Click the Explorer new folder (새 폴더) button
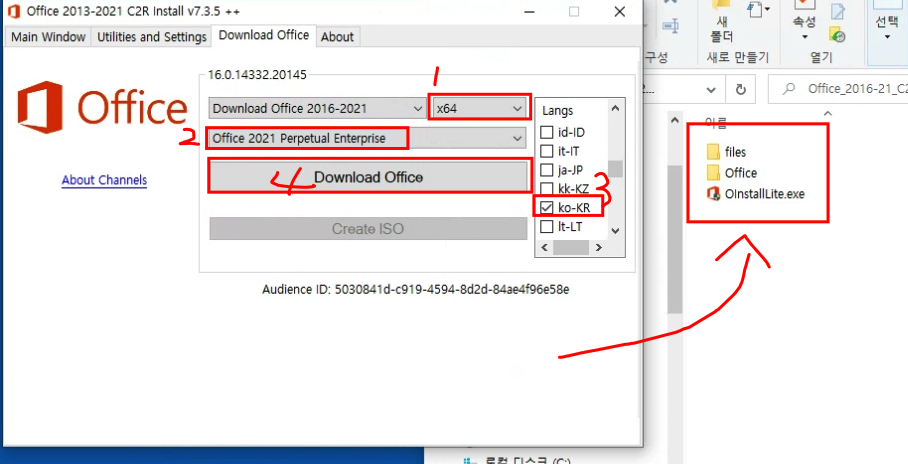This screenshot has height=464, width=908. point(722,22)
